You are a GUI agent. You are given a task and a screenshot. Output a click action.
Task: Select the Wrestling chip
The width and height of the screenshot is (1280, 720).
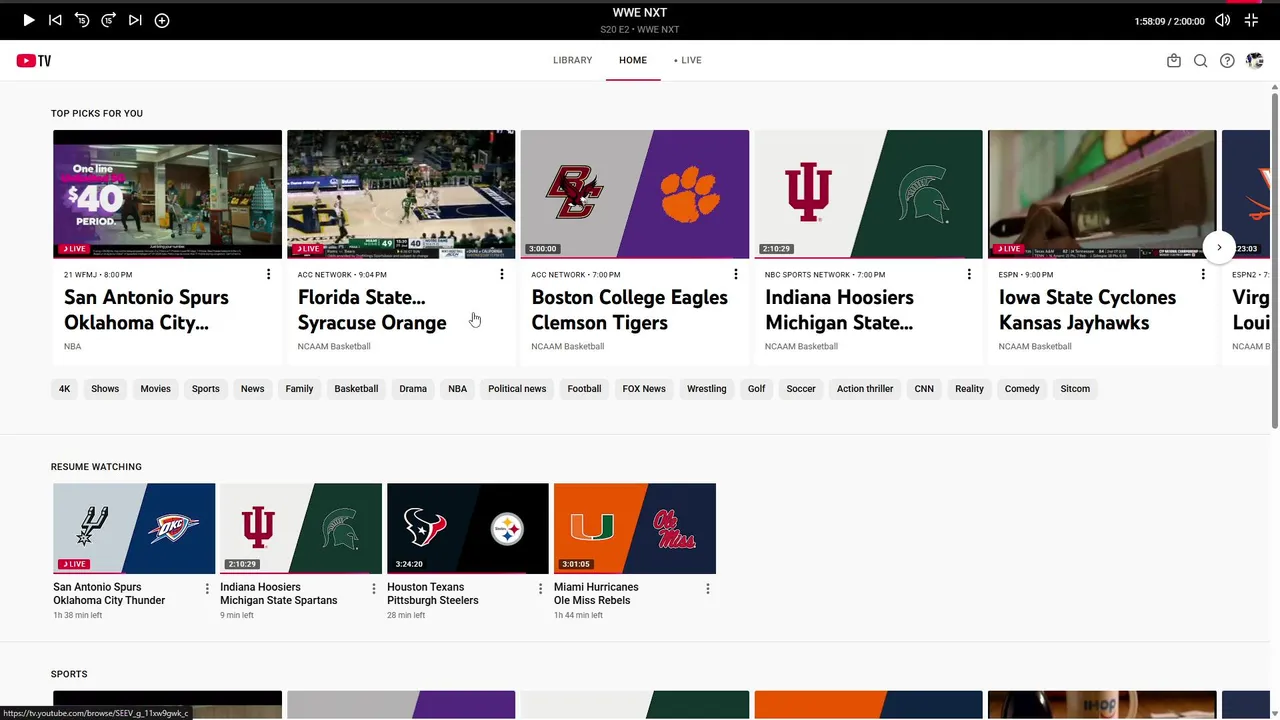(707, 389)
